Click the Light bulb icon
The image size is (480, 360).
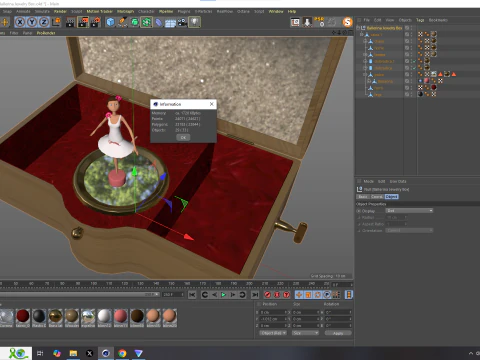pos(195,22)
